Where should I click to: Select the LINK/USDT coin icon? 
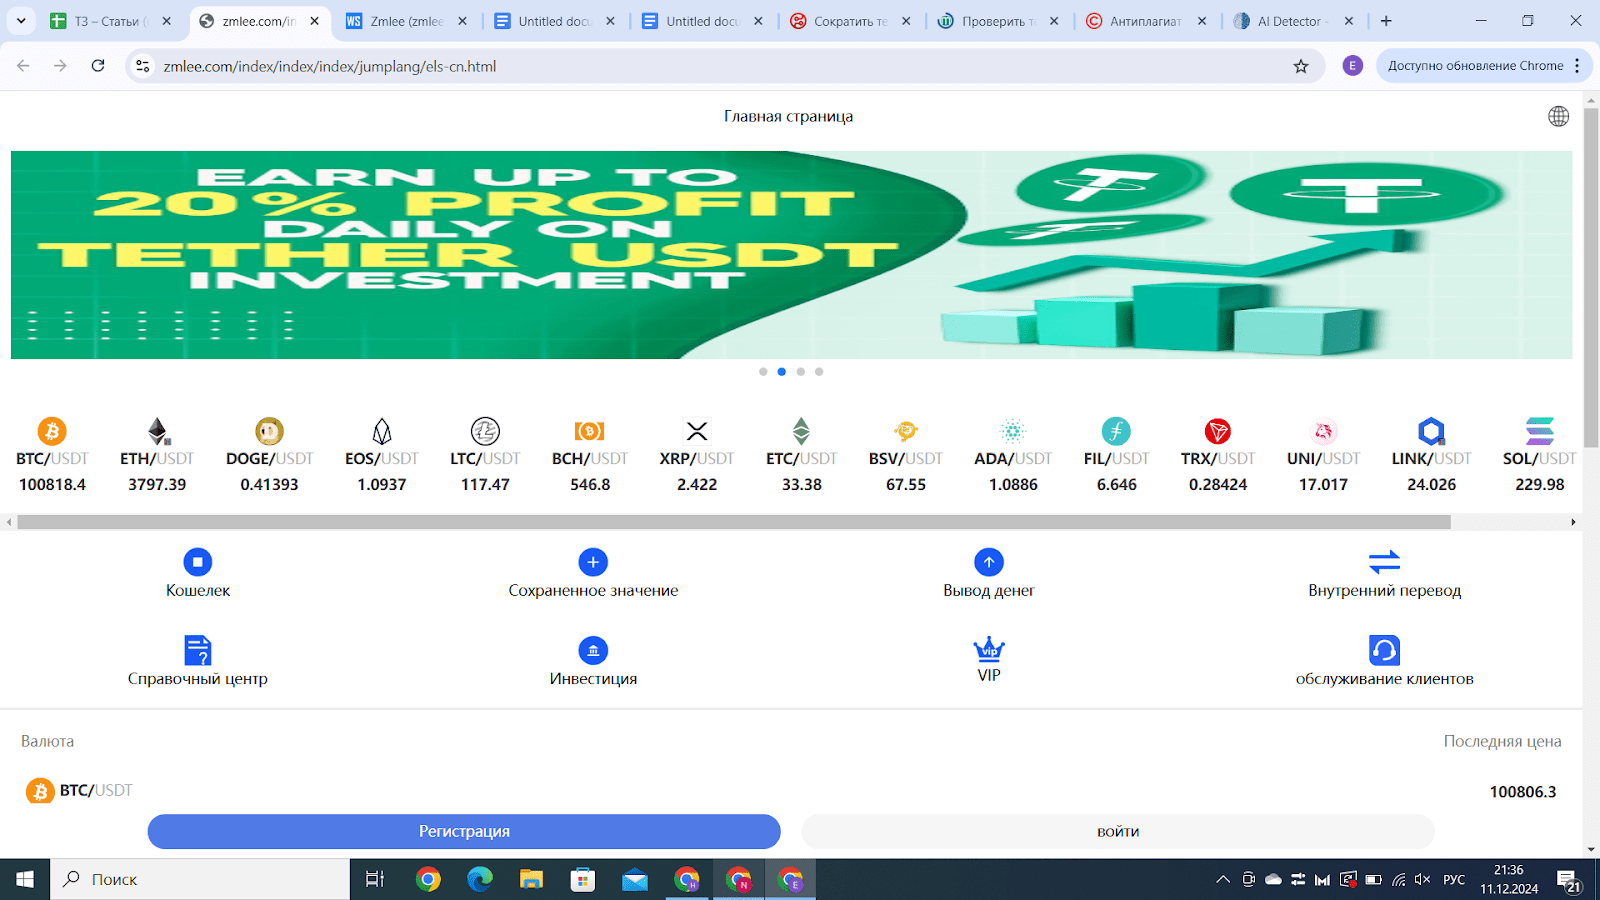tap(1431, 431)
